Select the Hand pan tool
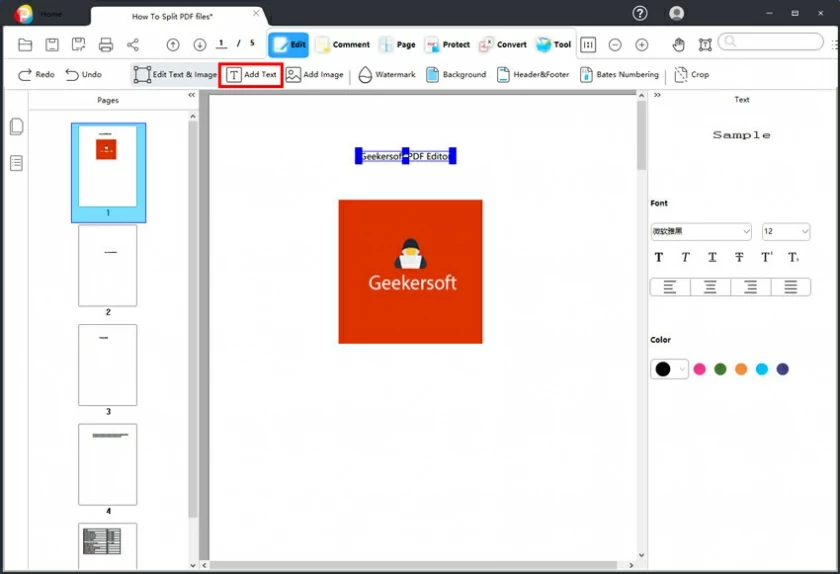Image resolution: width=840 pixels, height=574 pixels. tap(679, 45)
